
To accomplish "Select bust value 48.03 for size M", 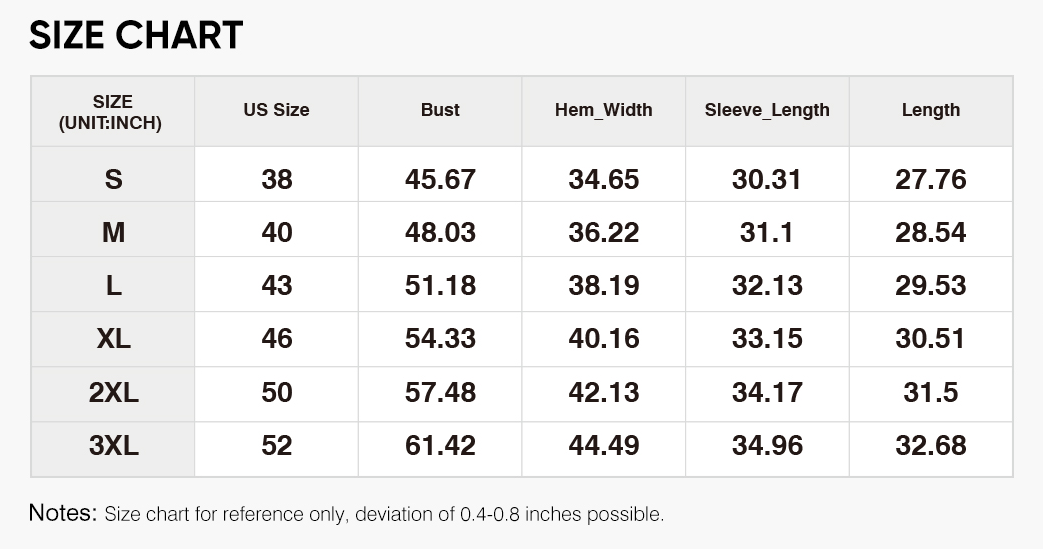I will [x=440, y=233].
